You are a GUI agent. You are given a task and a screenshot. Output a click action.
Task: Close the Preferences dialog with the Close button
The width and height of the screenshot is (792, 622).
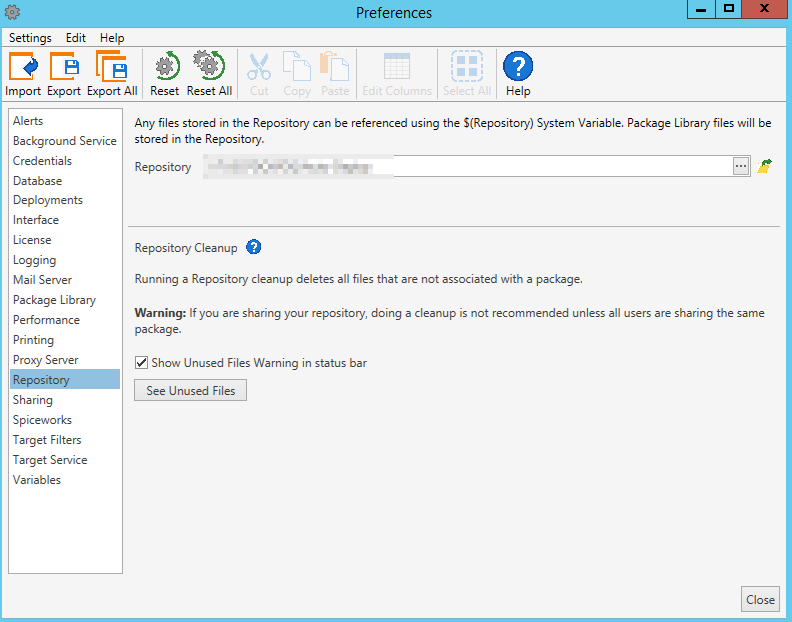click(x=760, y=600)
